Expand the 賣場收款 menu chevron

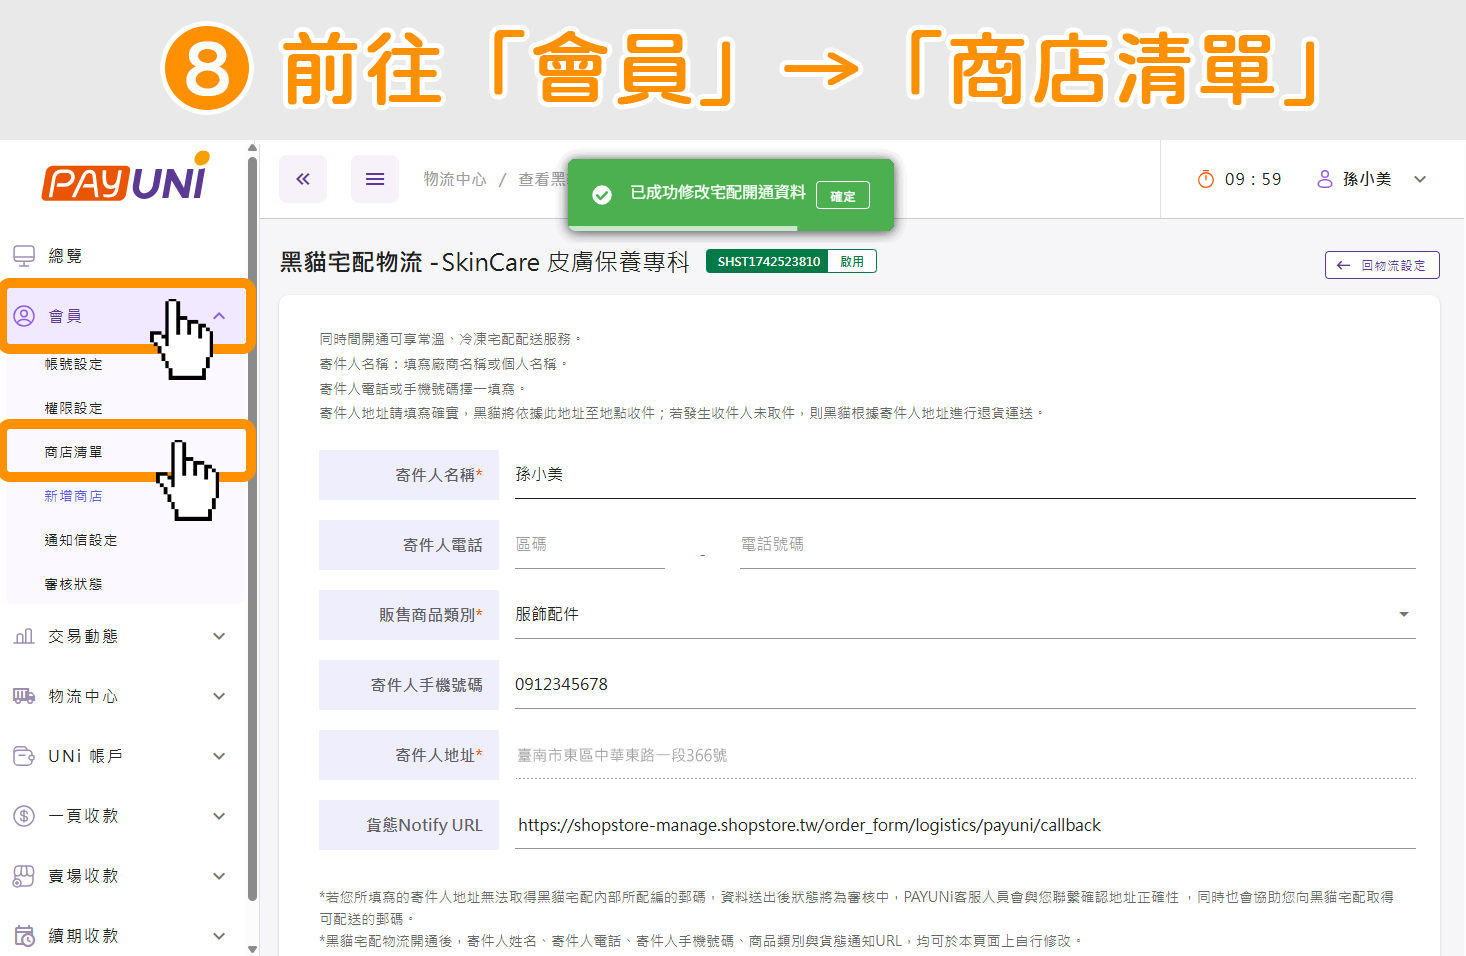coord(219,876)
